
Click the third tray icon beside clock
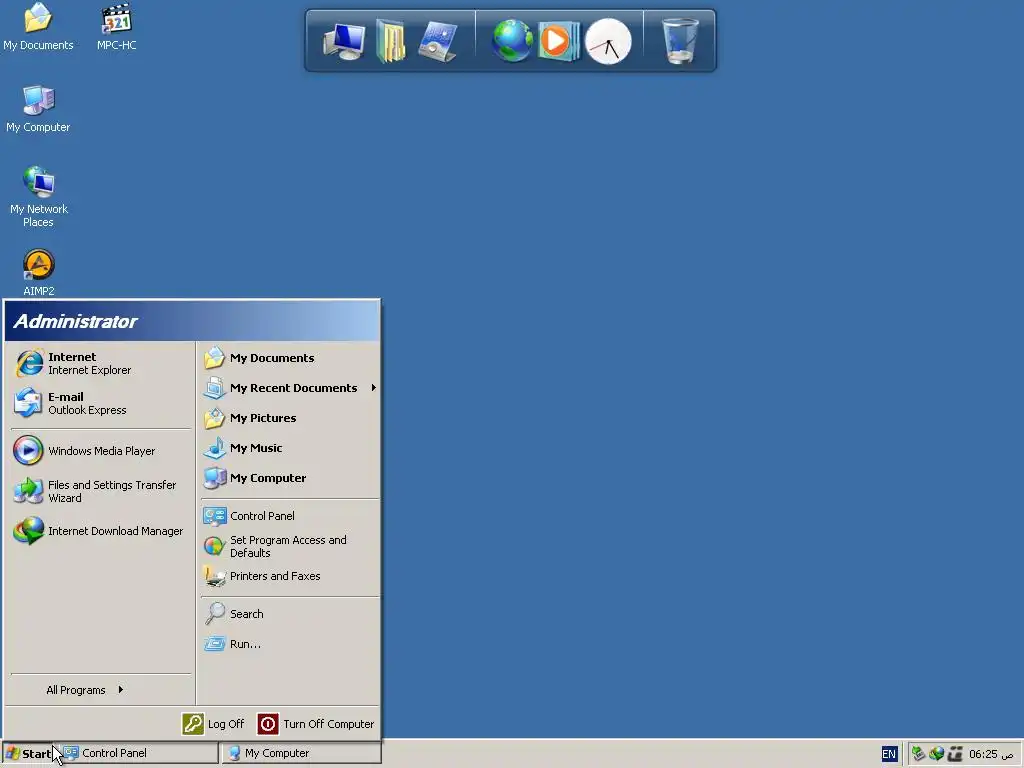[x=955, y=754]
